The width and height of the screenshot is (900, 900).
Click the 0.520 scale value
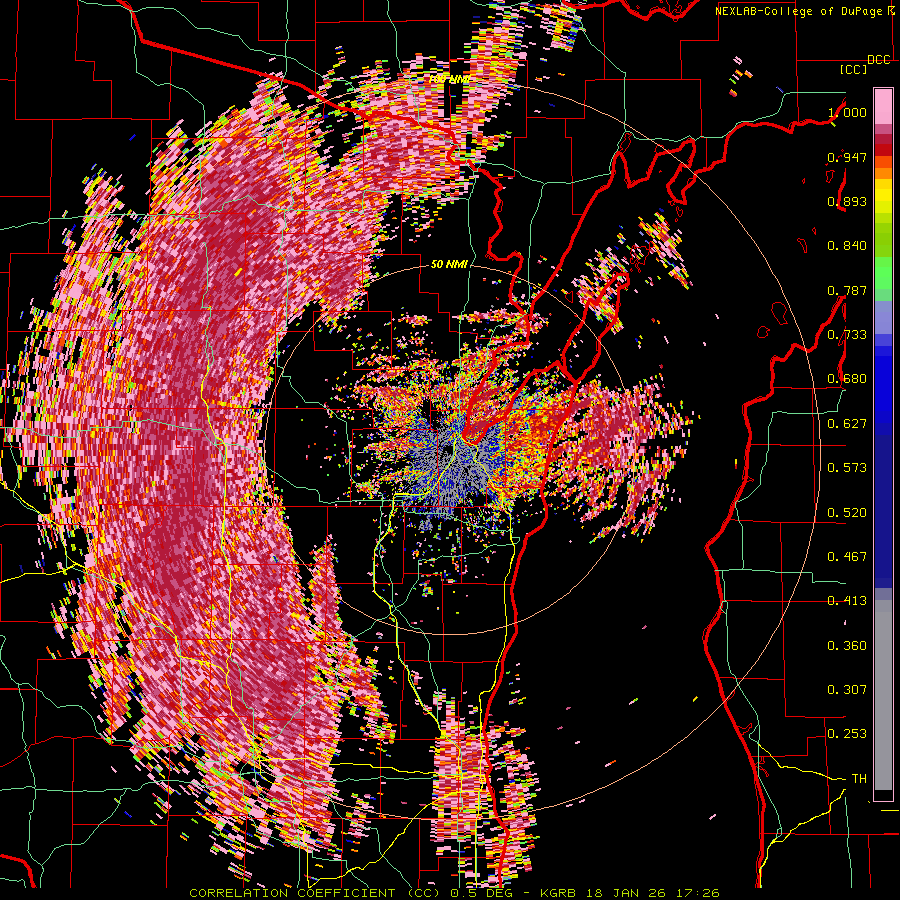847,513
